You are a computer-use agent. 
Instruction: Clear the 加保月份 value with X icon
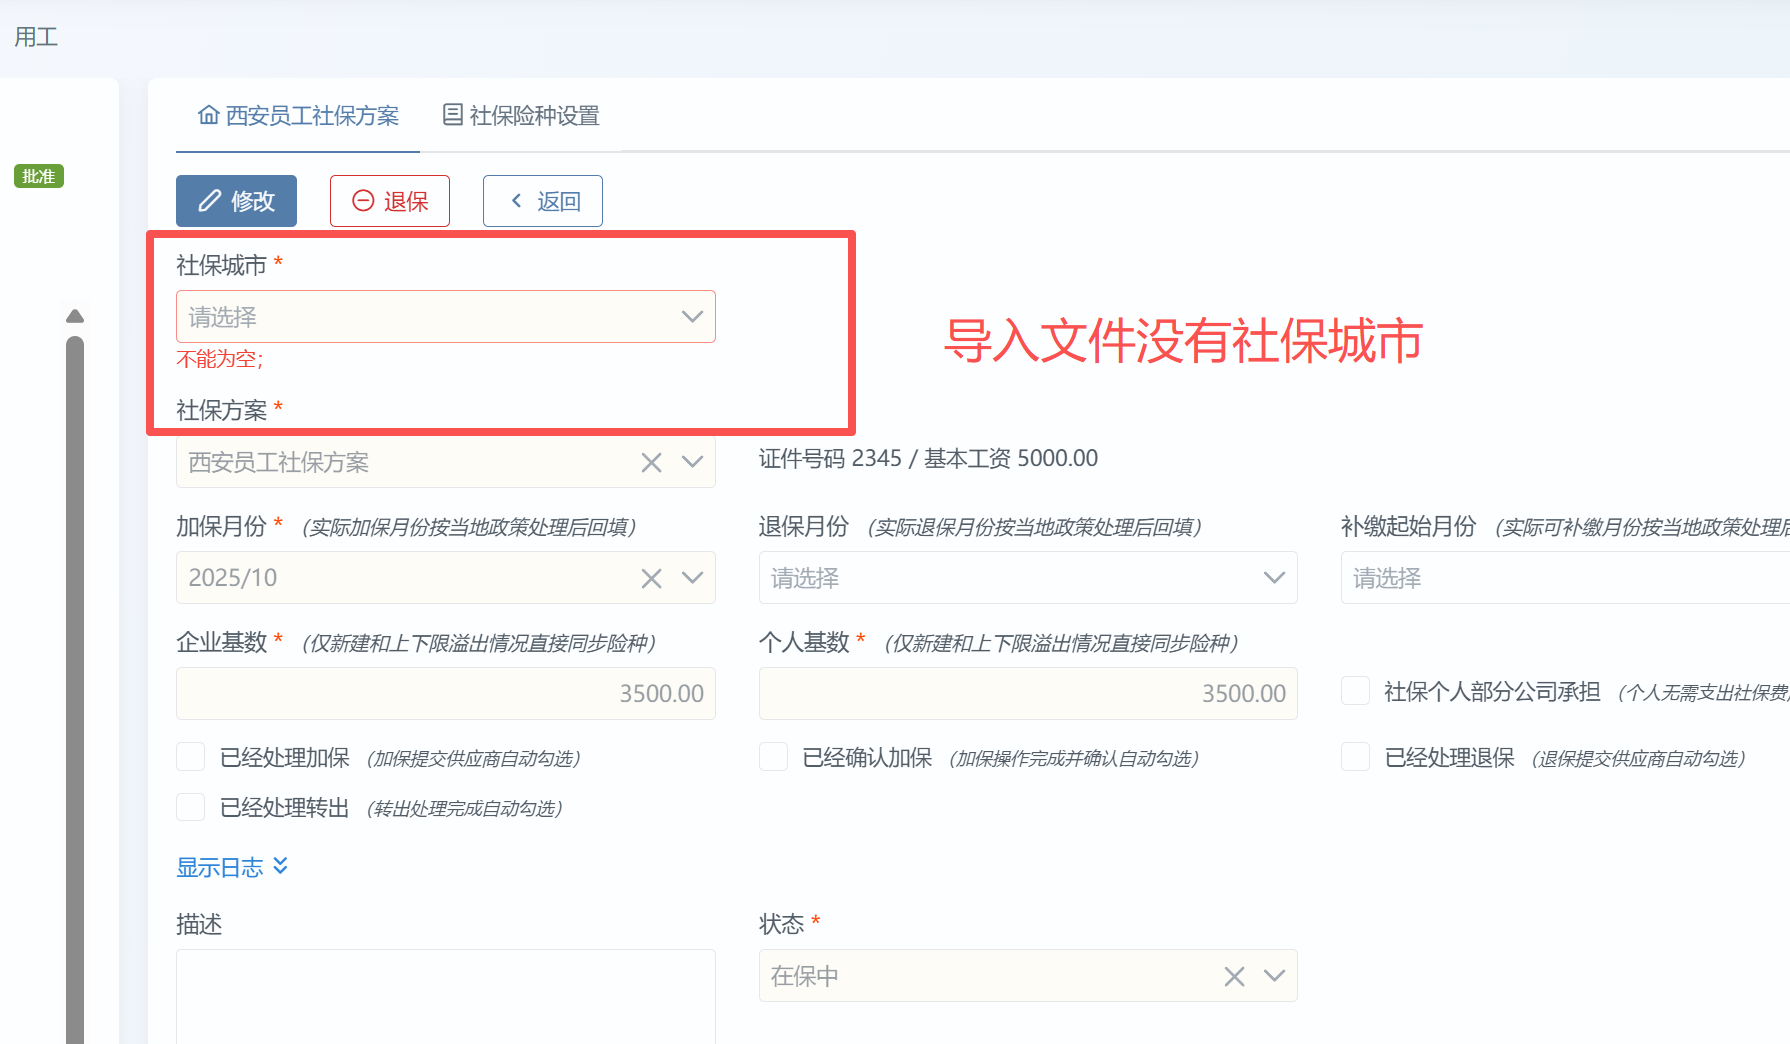click(651, 578)
